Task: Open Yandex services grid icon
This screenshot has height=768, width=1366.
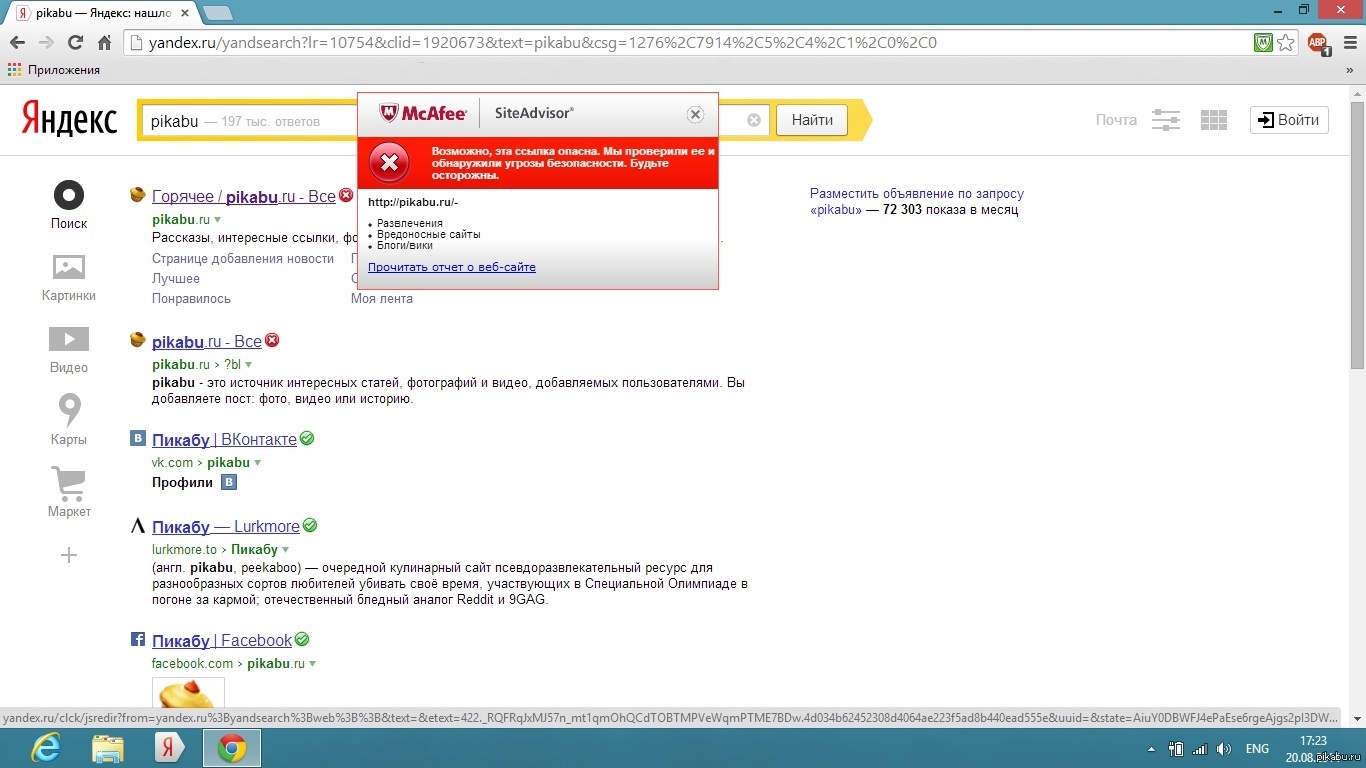Action: click(x=1213, y=120)
